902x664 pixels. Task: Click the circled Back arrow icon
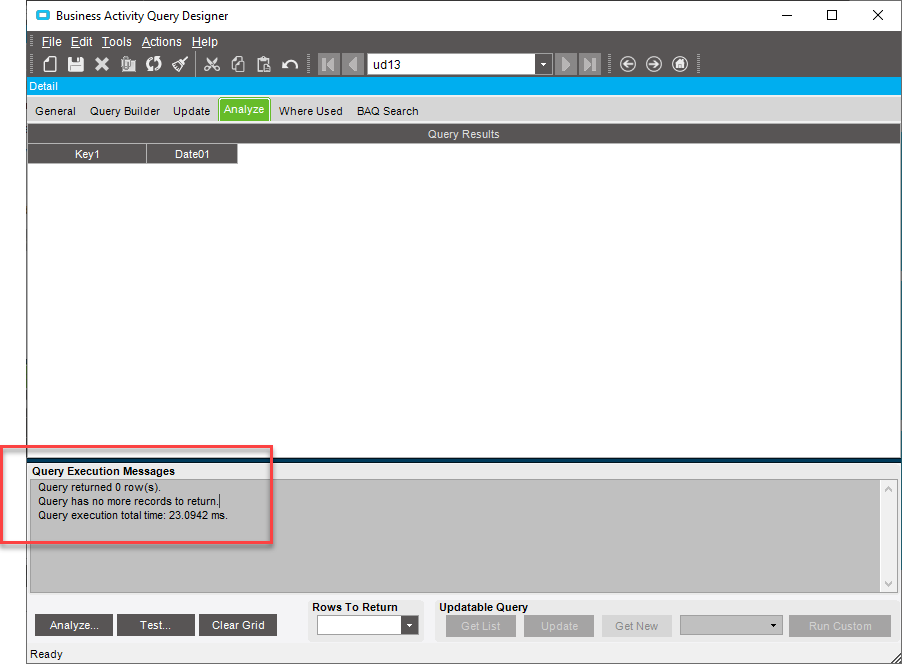[628, 64]
